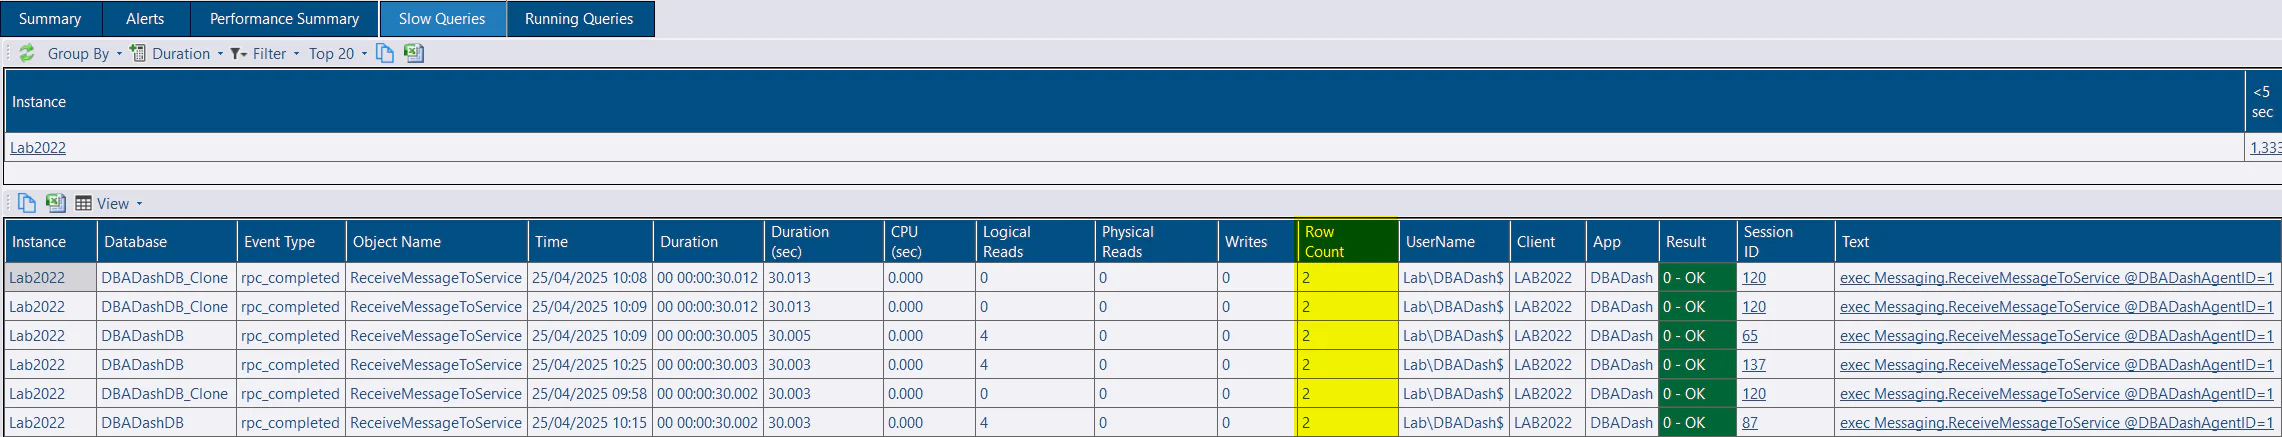
Task: Click the copy icon beside the View menu
Action: point(27,203)
